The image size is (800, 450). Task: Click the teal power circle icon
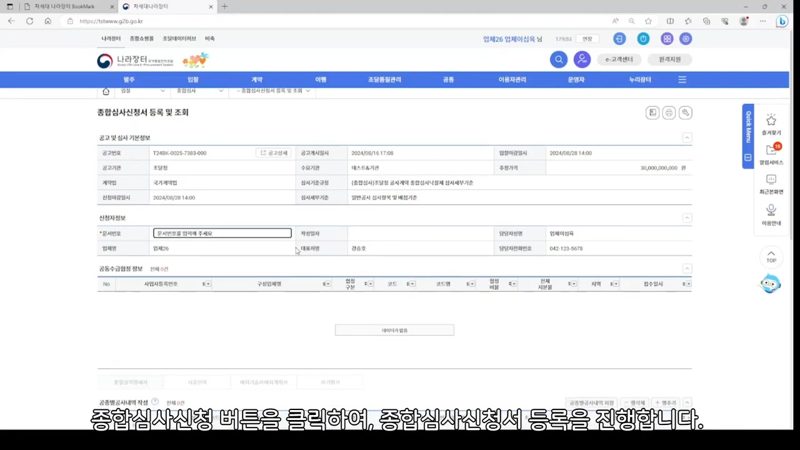(643, 39)
